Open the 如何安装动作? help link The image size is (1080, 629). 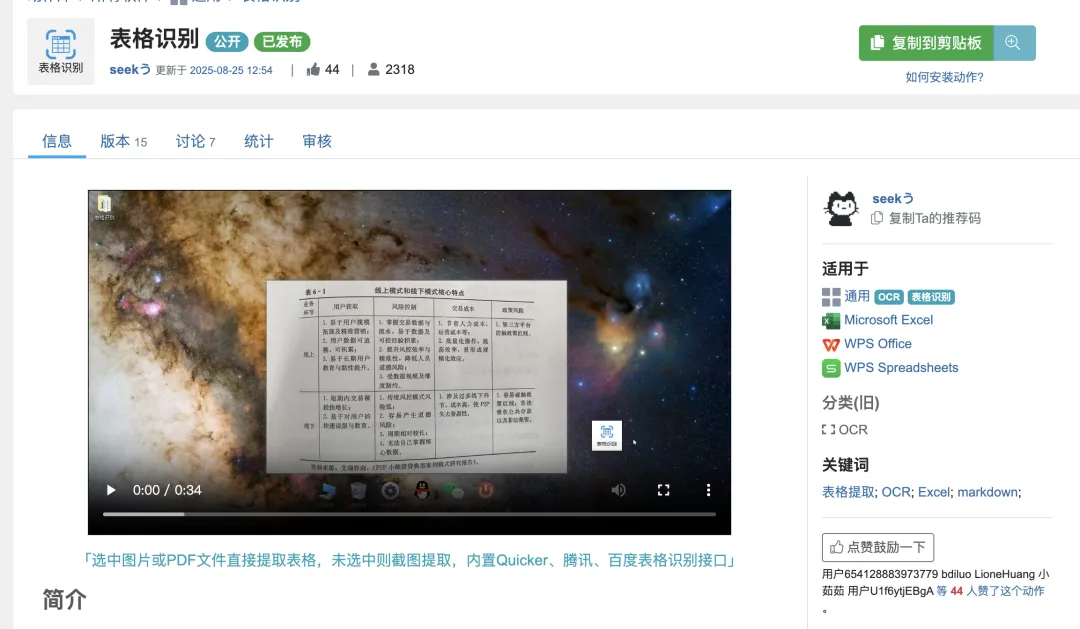point(944,77)
